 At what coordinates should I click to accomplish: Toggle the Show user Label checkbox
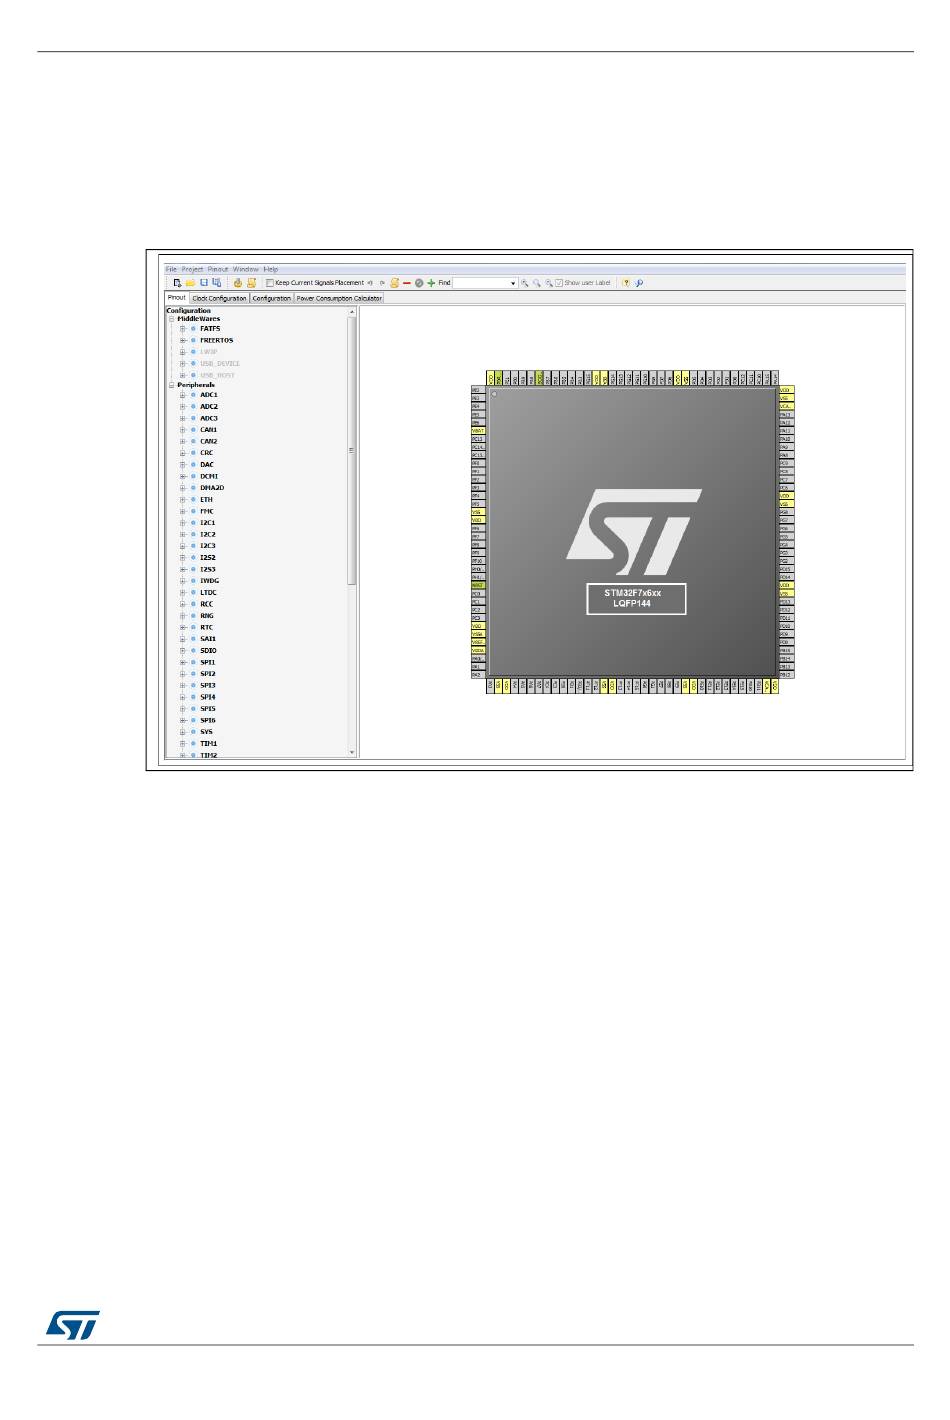[x=559, y=283]
